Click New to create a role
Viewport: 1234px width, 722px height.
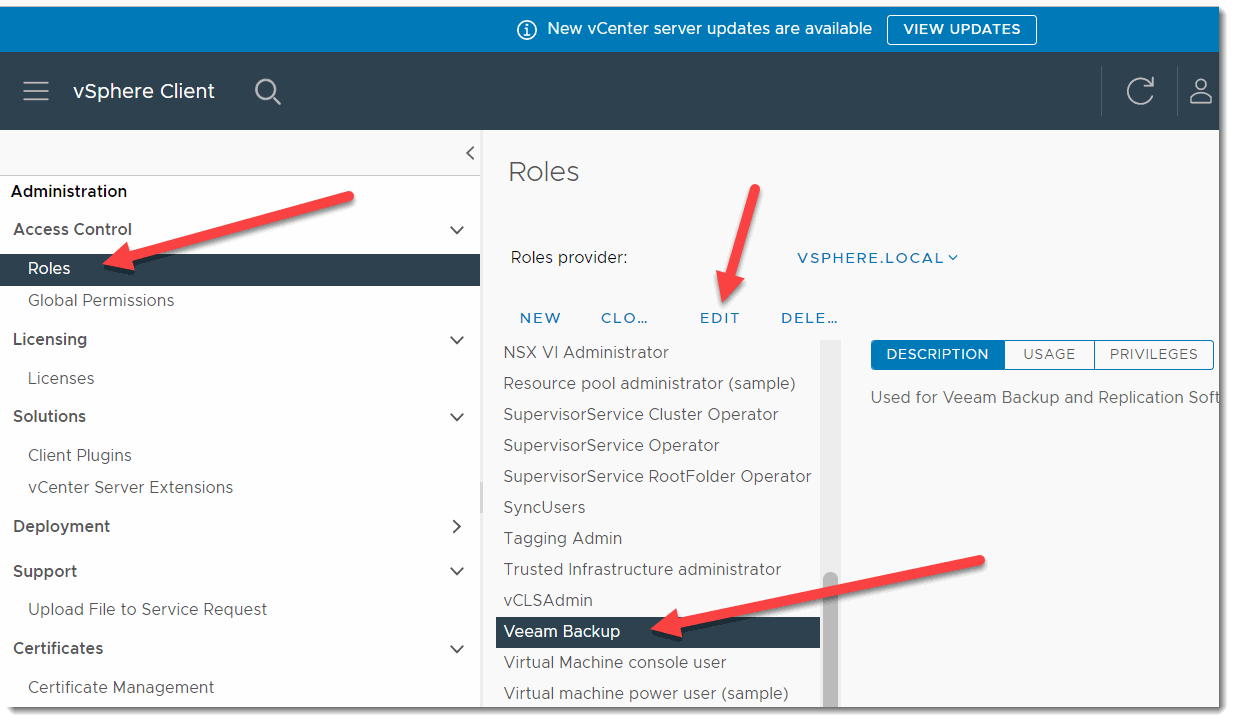(540, 318)
